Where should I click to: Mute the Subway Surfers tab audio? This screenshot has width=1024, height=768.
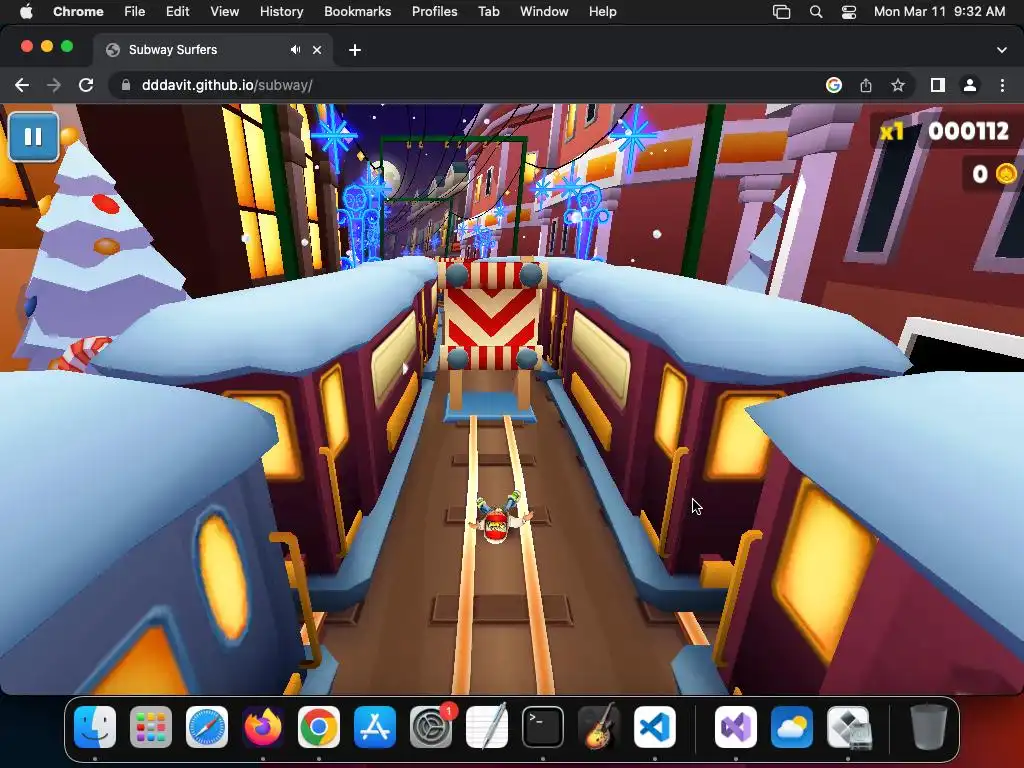[x=296, y=50]
